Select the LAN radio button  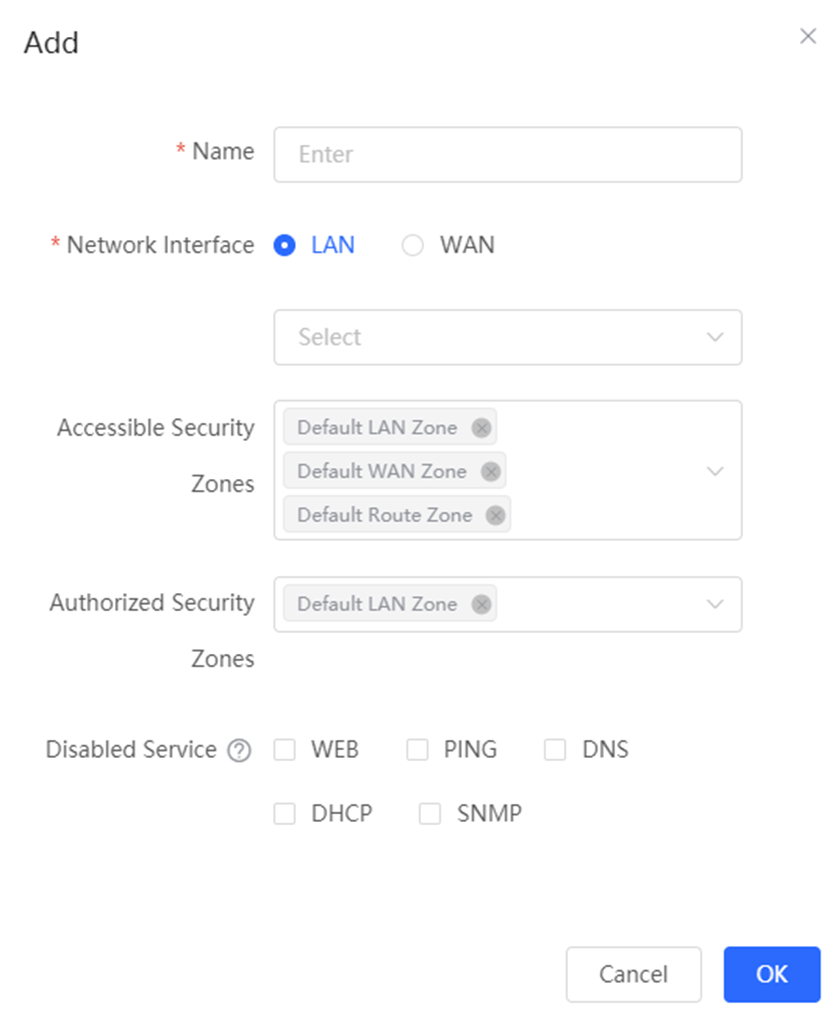click(x=285, y=245)
